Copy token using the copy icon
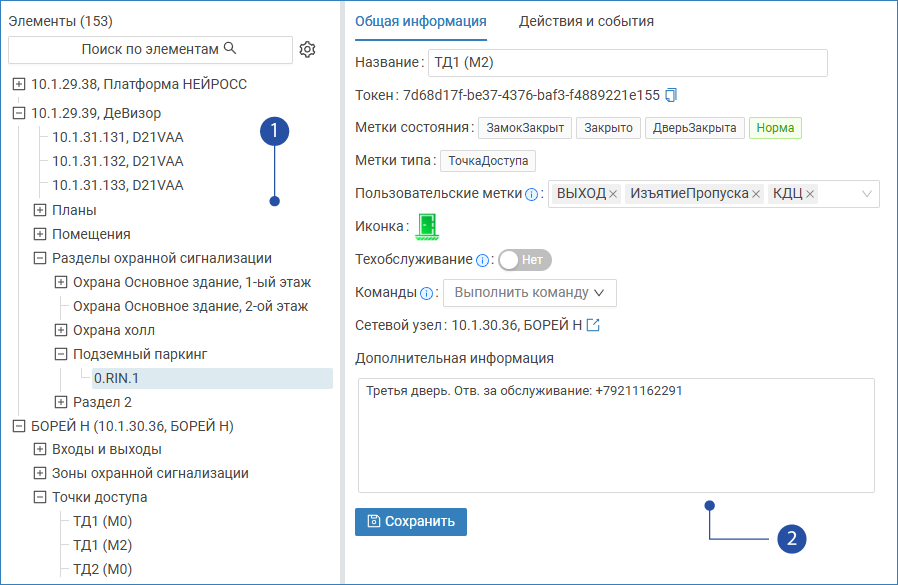The height and width of the screenshot is (585, 898). click(x=671, y=95)
